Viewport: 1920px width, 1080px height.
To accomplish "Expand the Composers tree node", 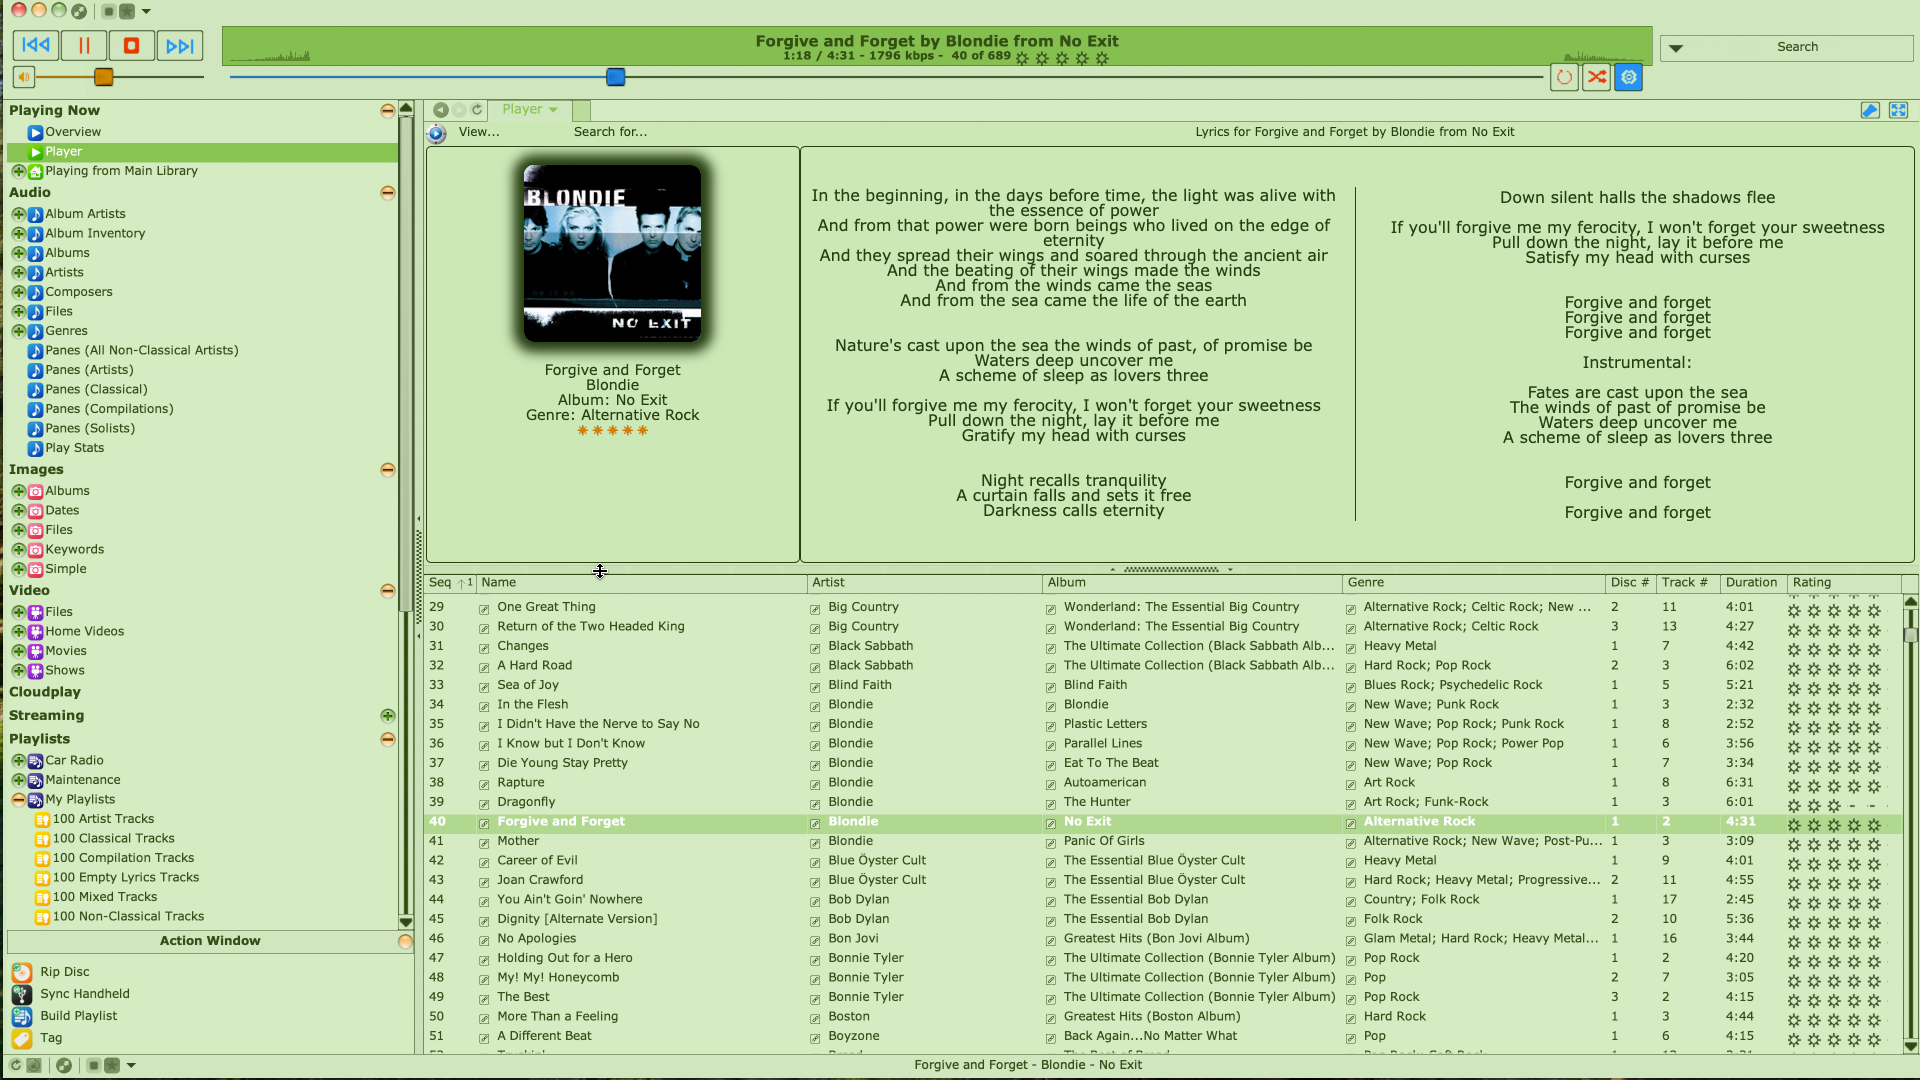I will (18, 292).
